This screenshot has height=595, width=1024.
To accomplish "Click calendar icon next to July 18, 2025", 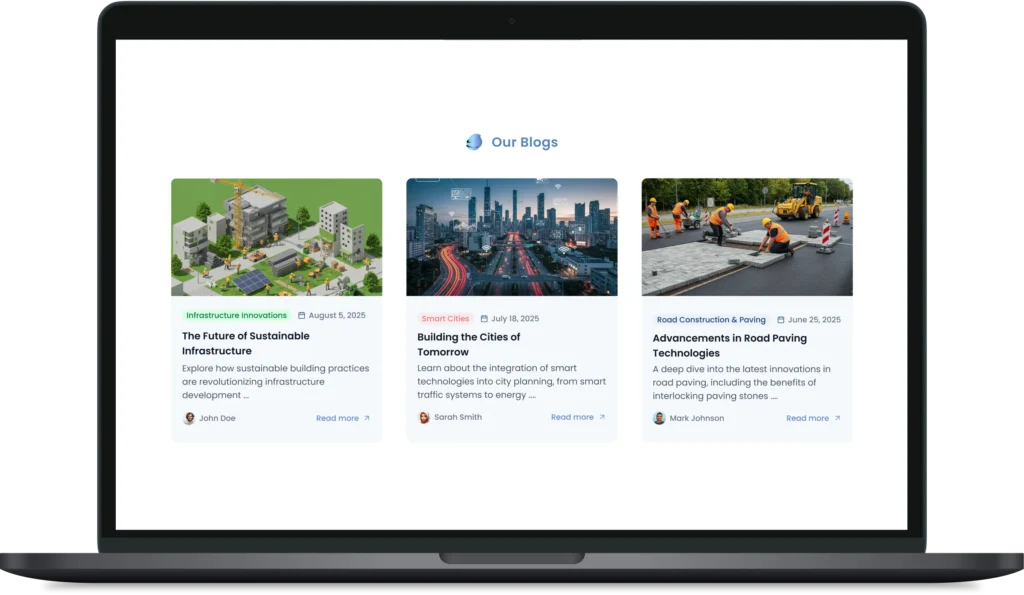I will pyautogui.click(x=484, y=319).
